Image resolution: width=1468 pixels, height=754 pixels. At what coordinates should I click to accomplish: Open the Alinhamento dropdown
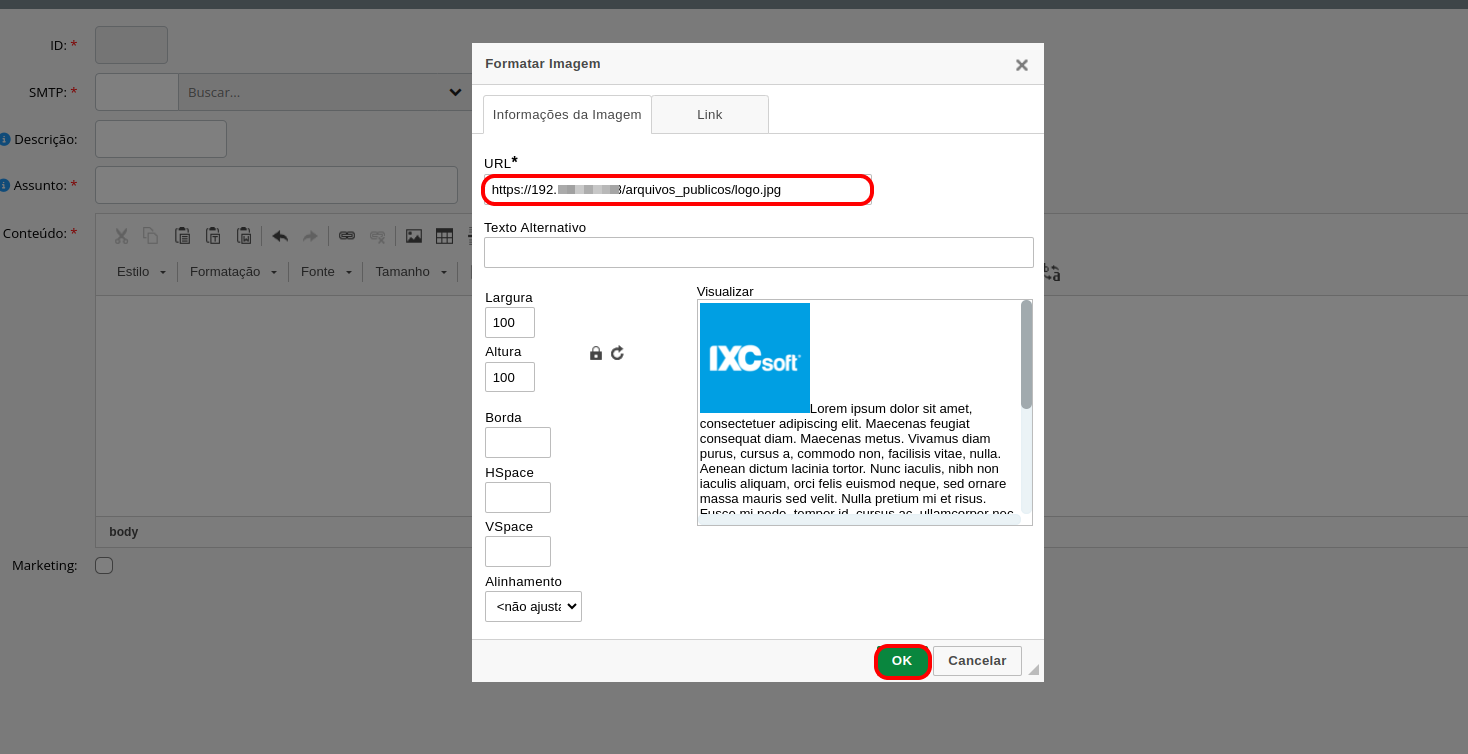pos(533,606)
